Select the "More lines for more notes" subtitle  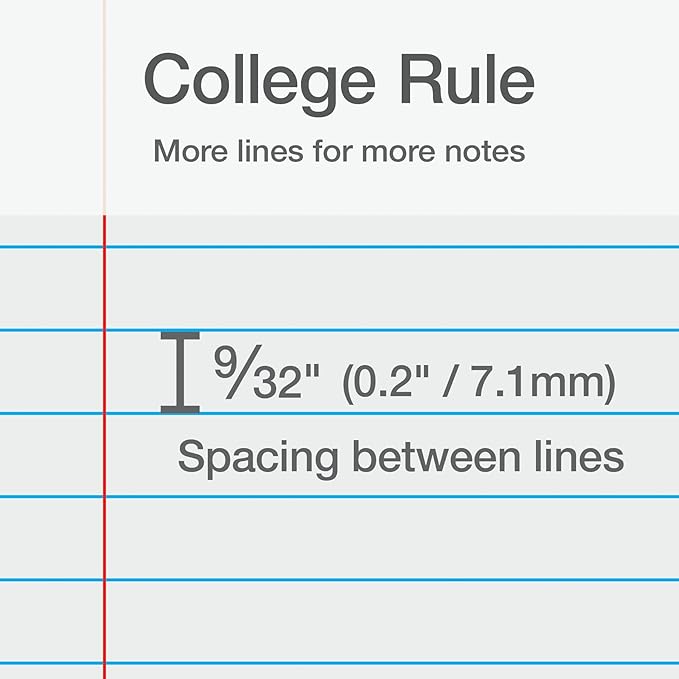pos(339,152)
